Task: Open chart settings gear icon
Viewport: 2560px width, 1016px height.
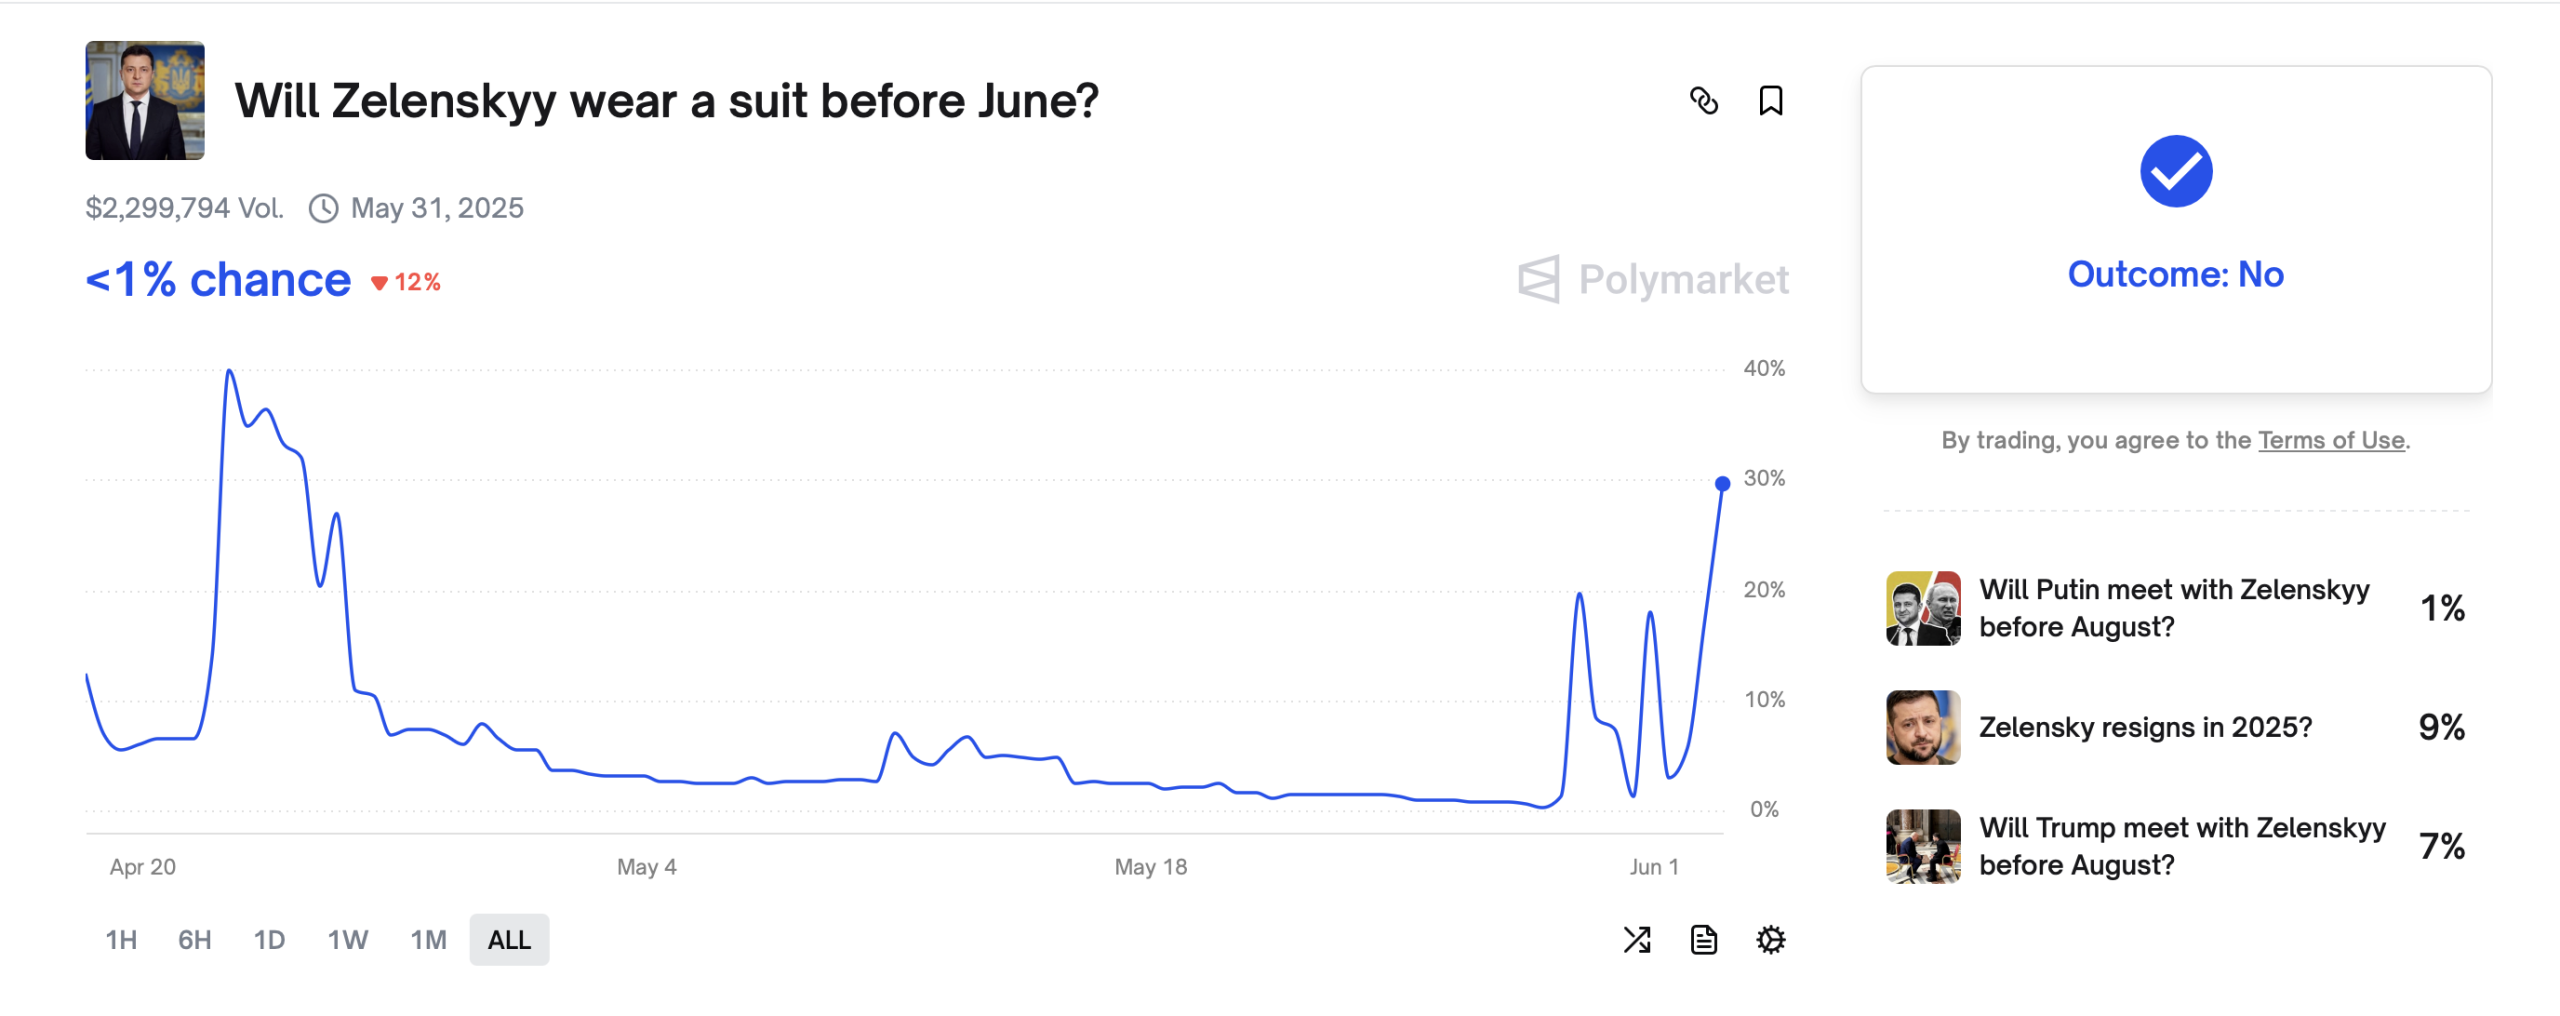Action: click(x=1771, y=939)
